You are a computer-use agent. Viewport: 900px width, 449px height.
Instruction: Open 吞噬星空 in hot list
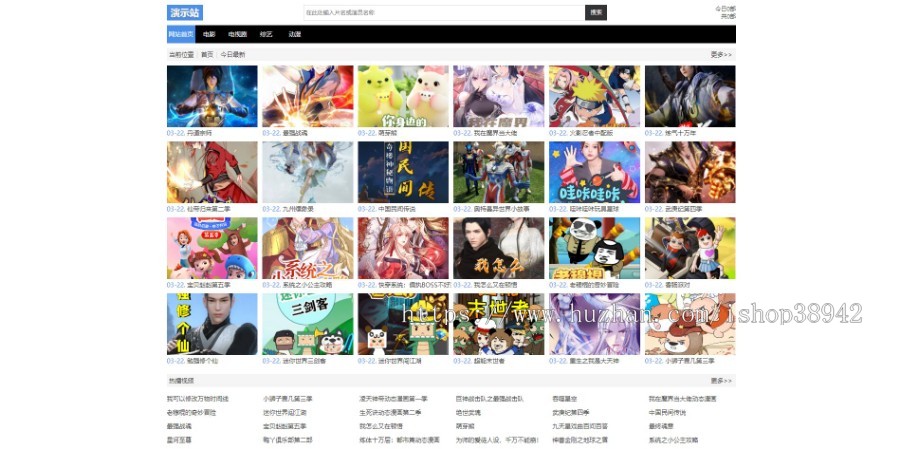[x=564, y=398]
